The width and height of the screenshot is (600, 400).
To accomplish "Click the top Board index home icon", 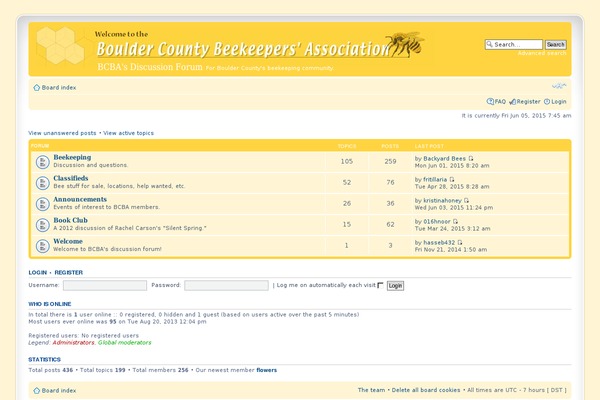I will click(37, 88).
